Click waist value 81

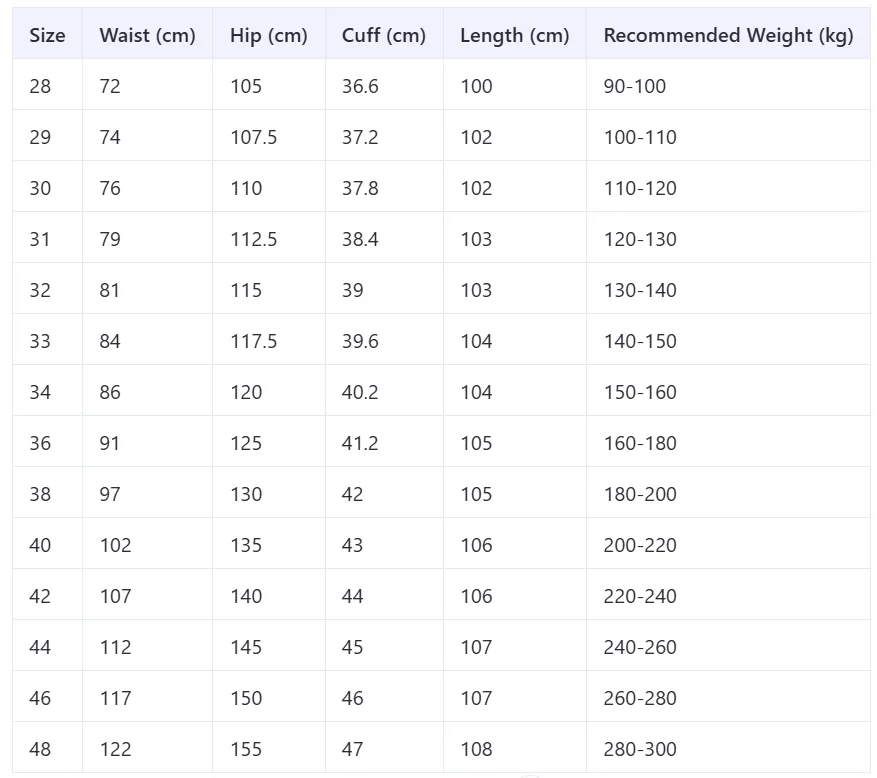[x=109, y=290]
